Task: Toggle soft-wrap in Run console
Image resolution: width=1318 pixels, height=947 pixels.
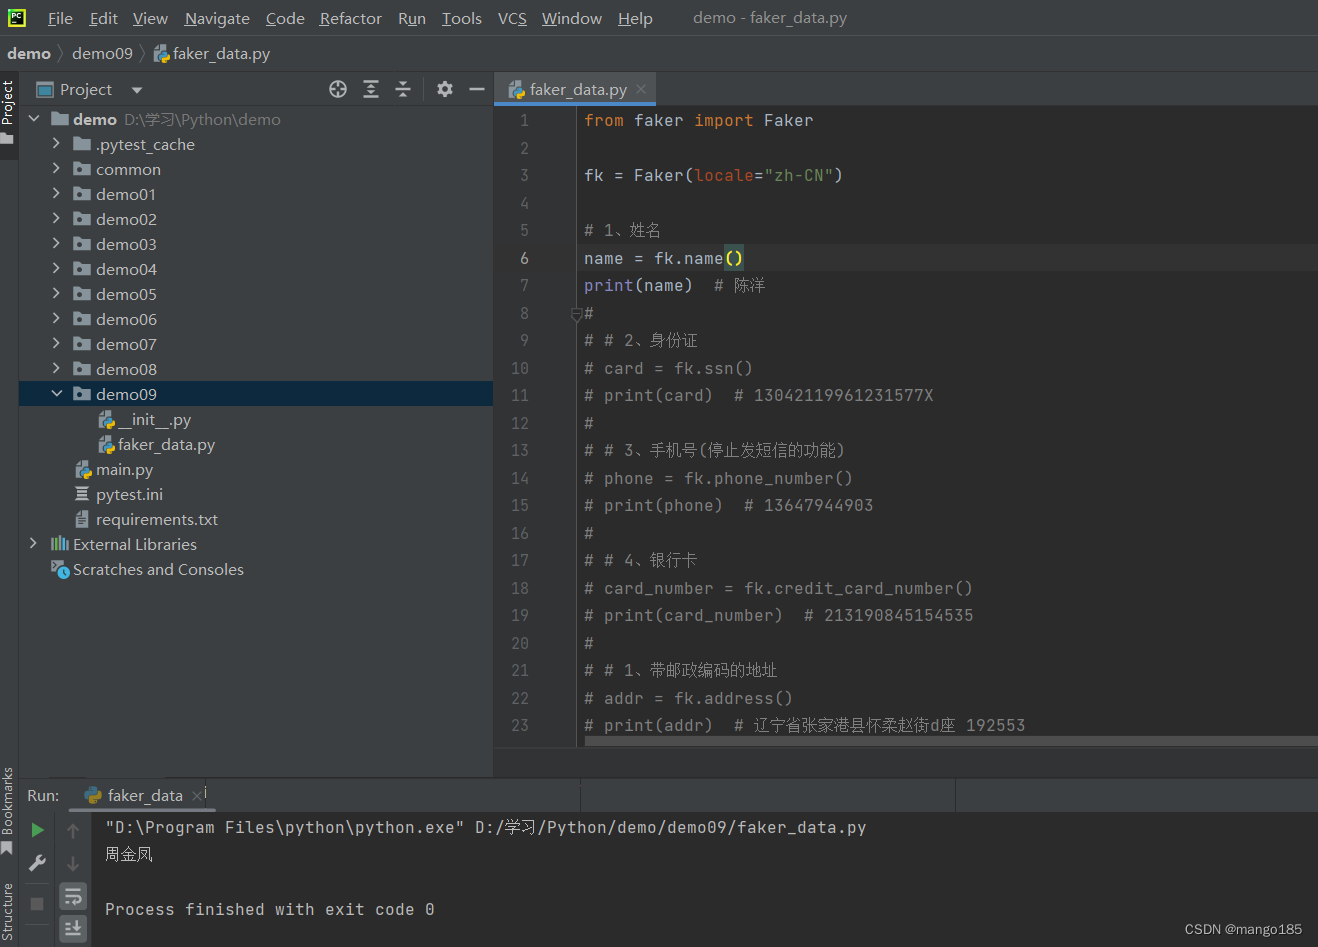Action: coord(73,896)
